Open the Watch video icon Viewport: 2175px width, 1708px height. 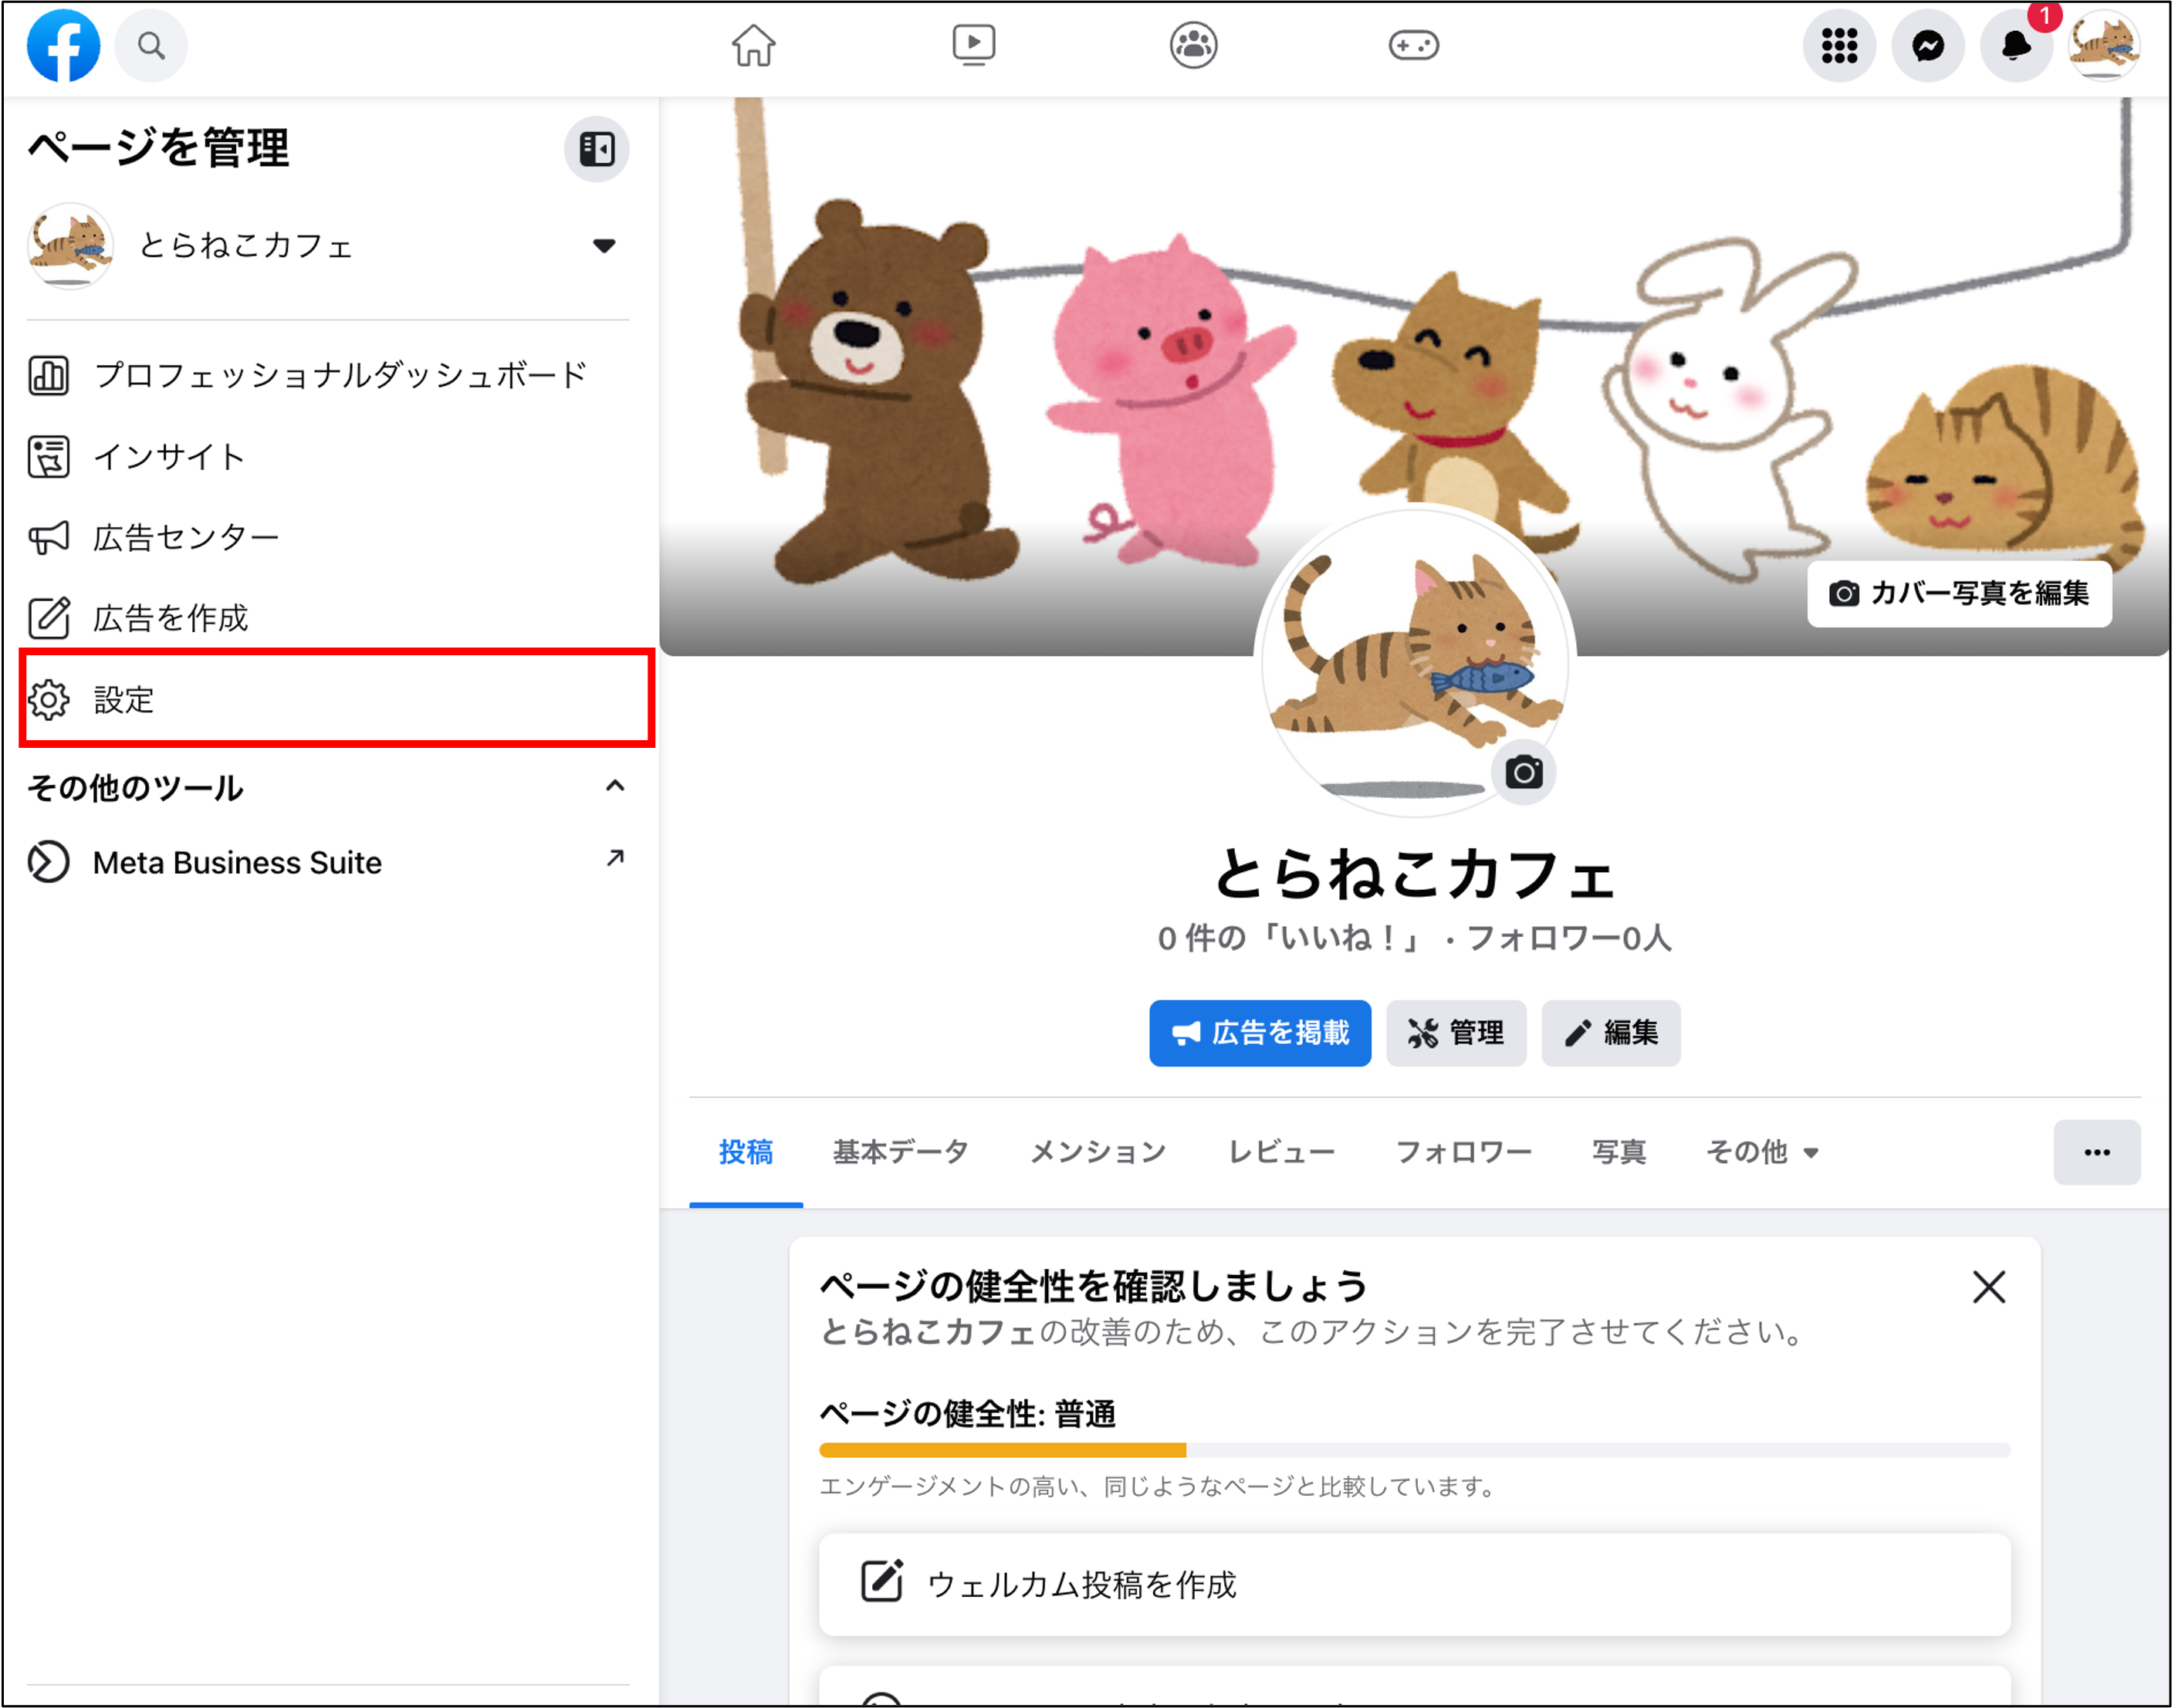(x=973, y=45)
